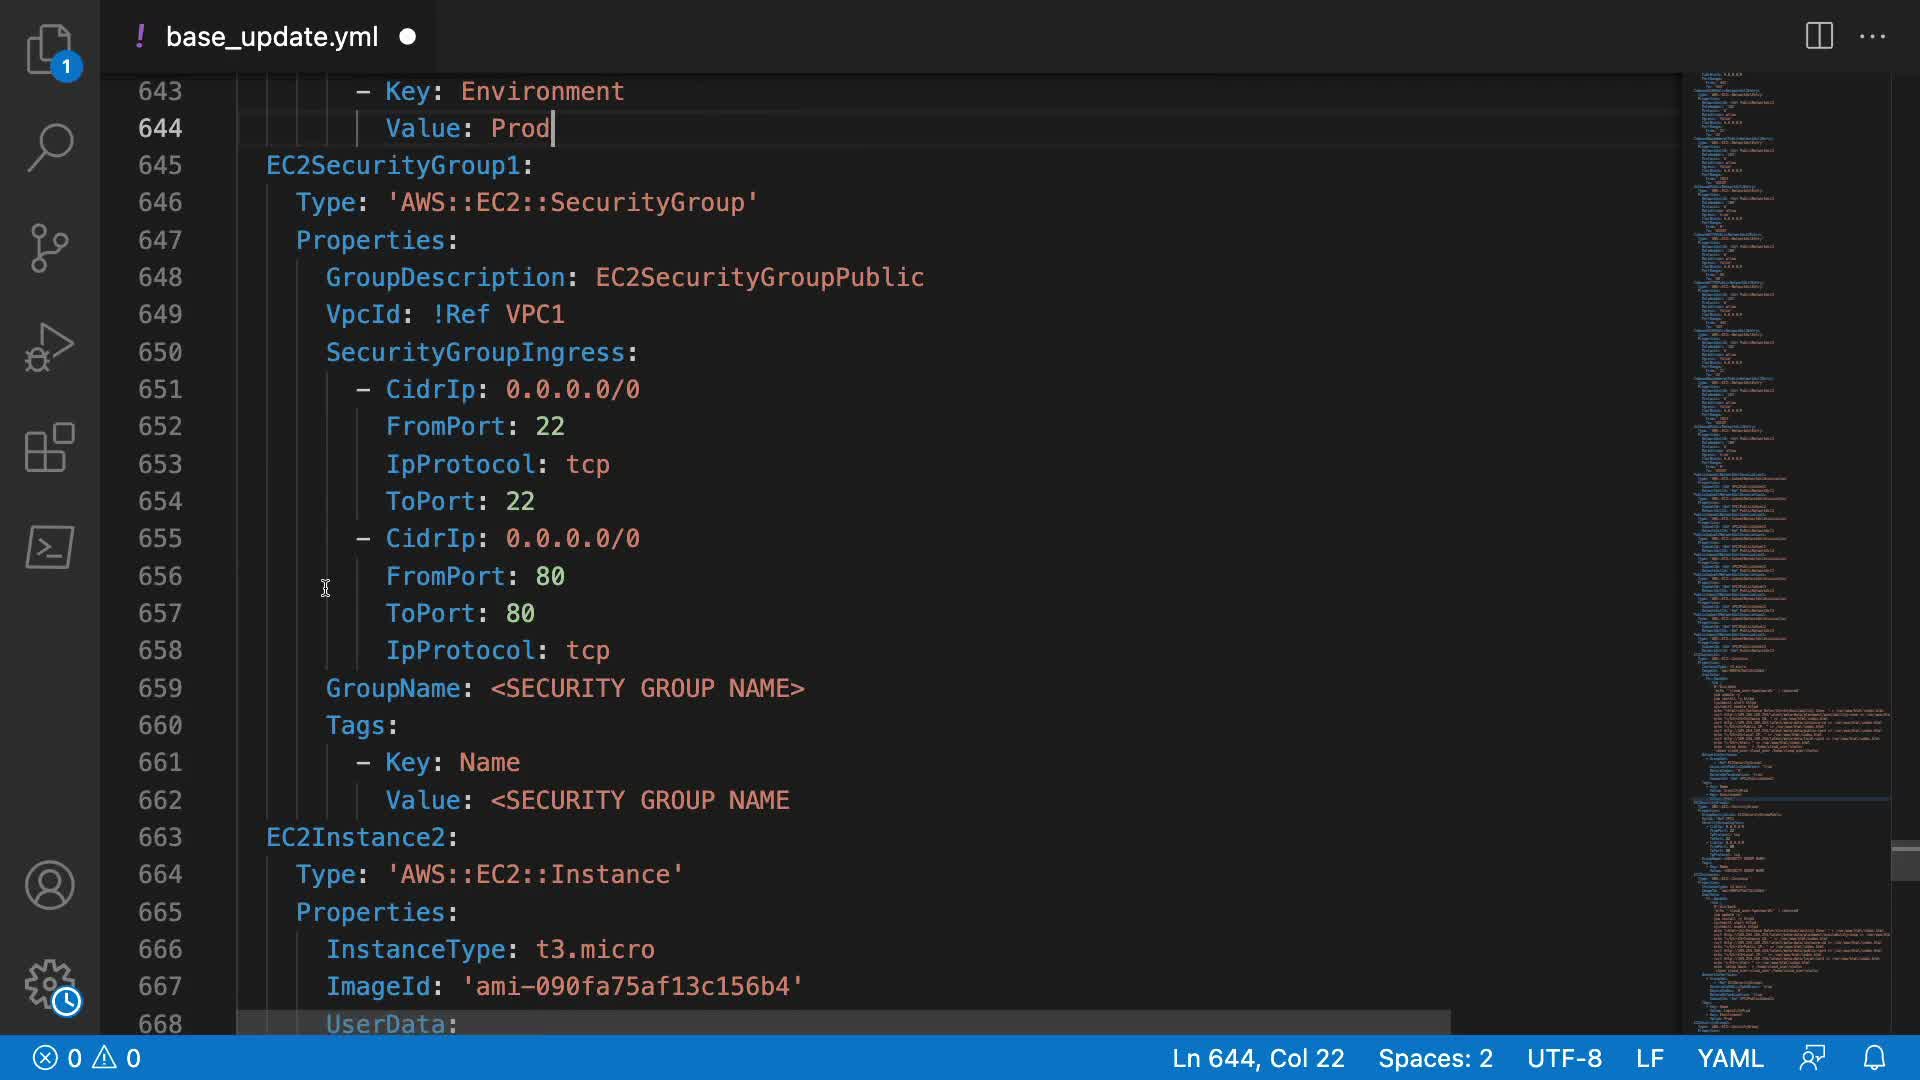
Task: Open the Search view in activity bar
Action: (x=49, y=147)
